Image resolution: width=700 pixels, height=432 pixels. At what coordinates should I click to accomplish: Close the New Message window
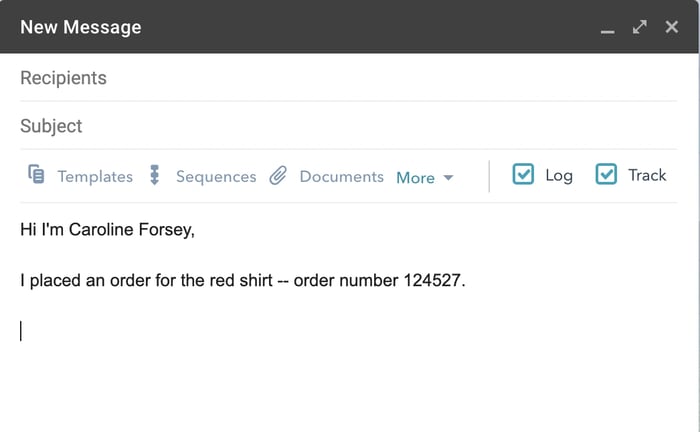click(x=672, y=27)
